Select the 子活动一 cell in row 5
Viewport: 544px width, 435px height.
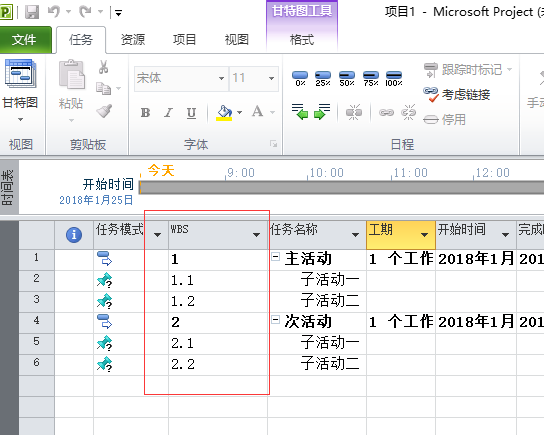317,343
